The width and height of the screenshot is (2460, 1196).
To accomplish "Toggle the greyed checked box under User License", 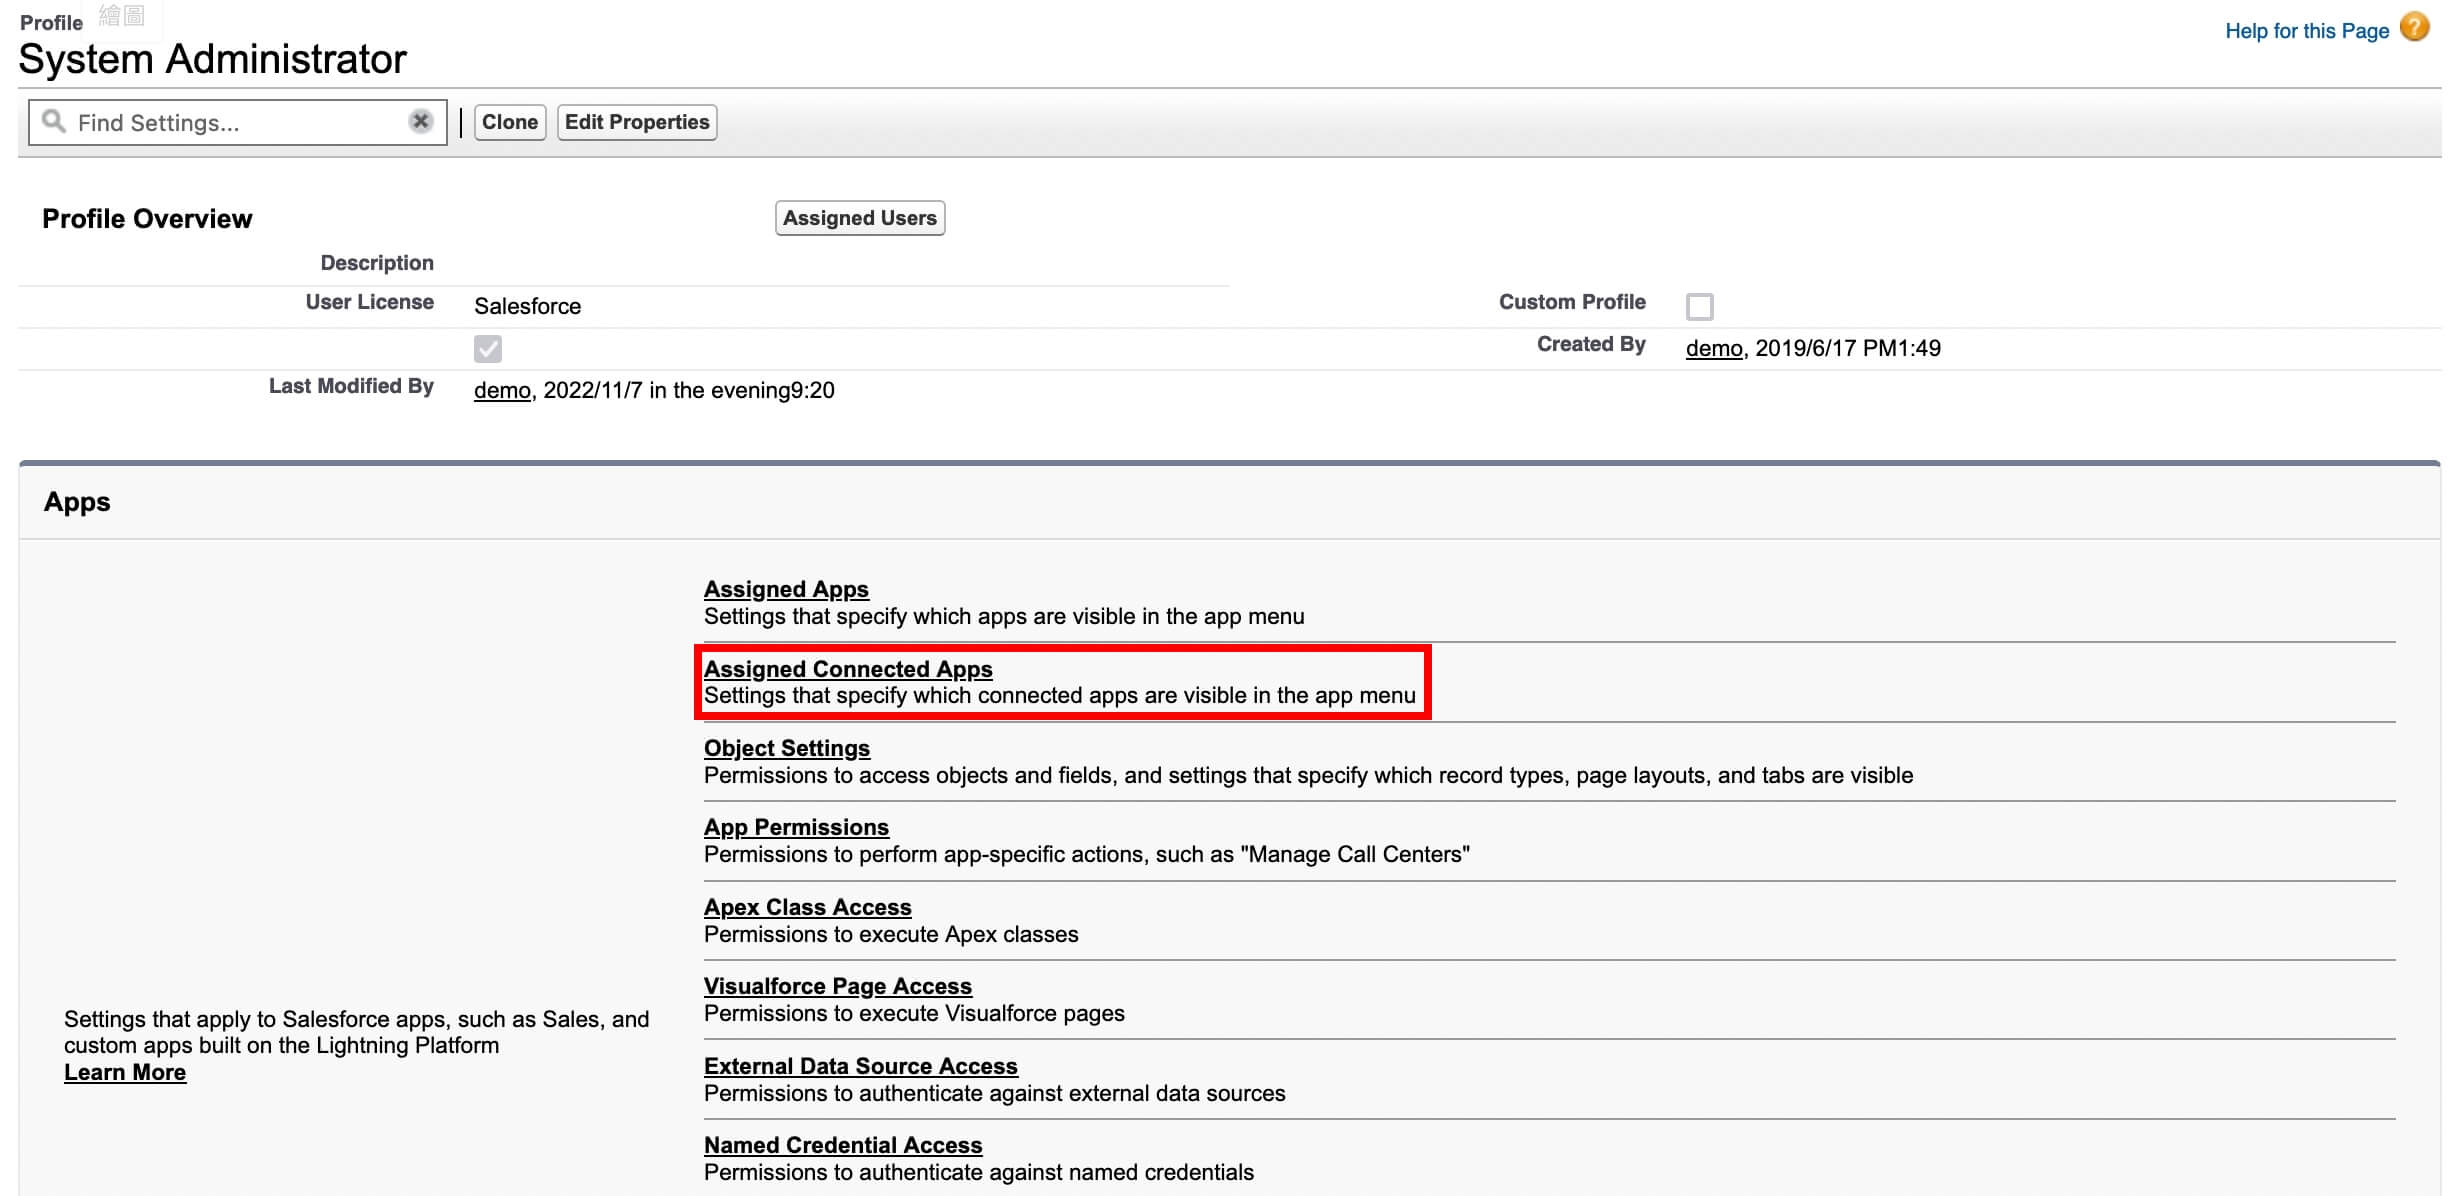I will [x=488, y=348].
